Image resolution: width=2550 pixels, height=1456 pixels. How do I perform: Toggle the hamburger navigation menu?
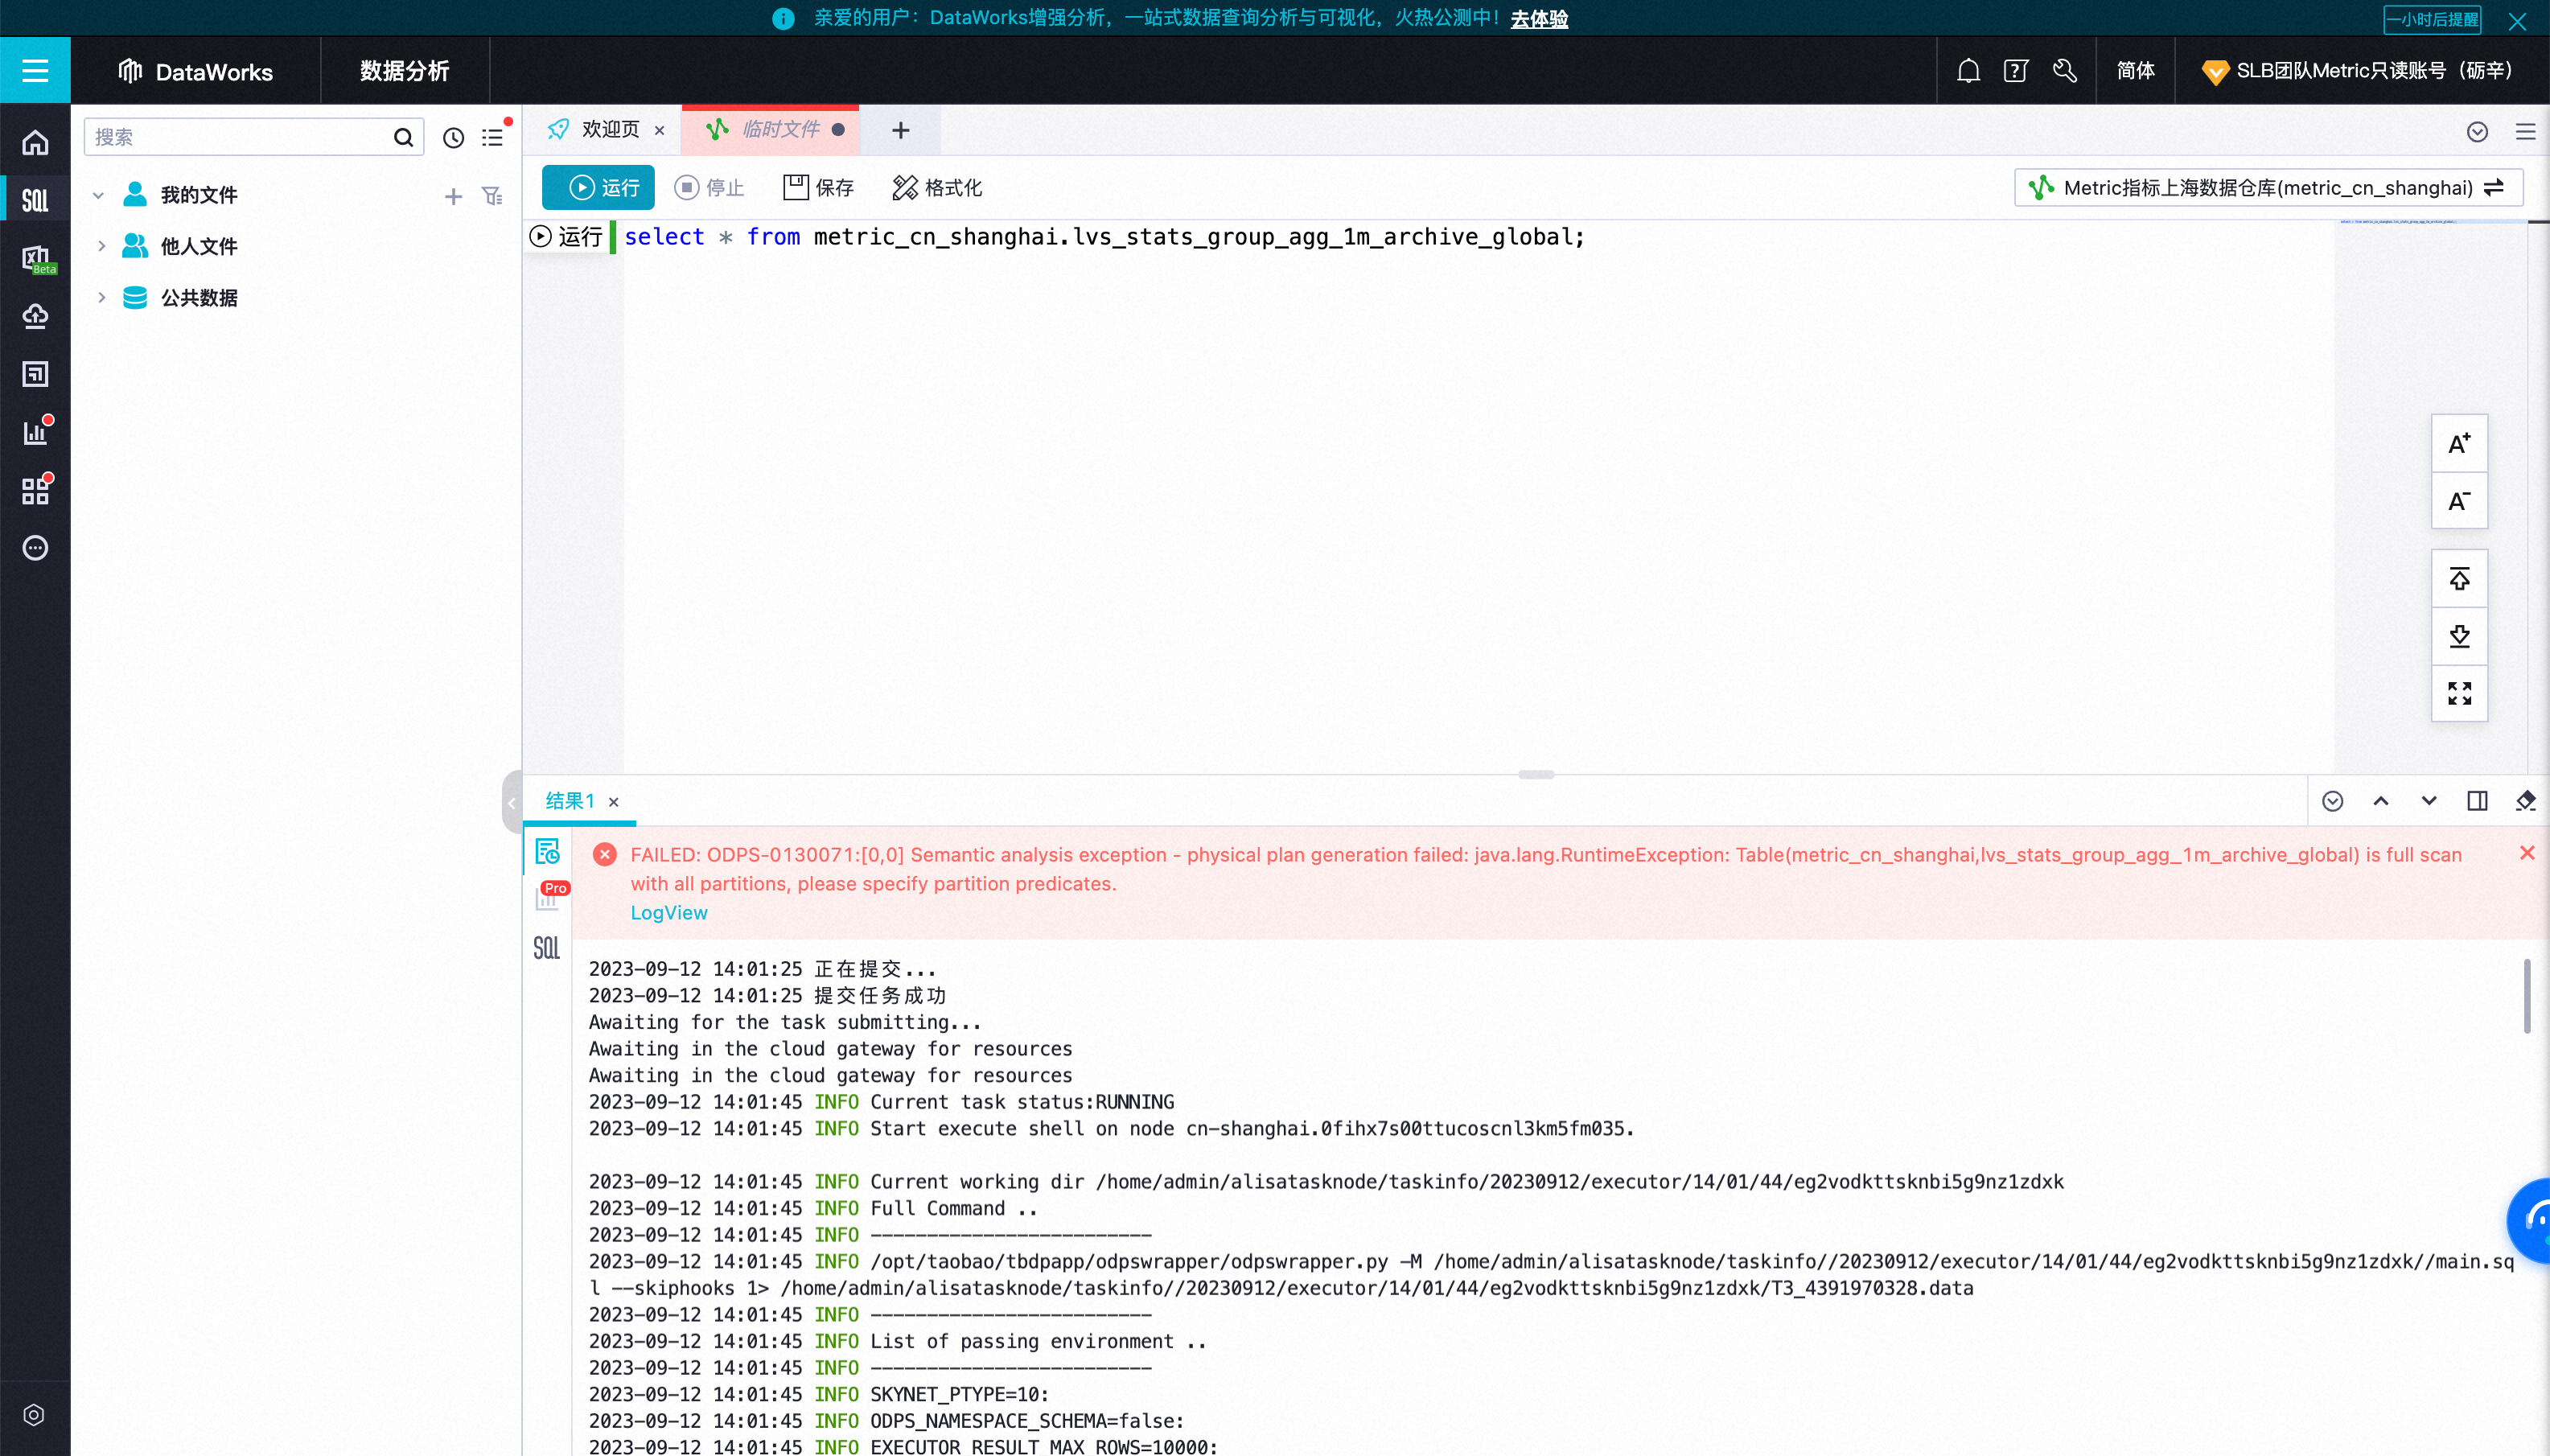pos(35,71)
